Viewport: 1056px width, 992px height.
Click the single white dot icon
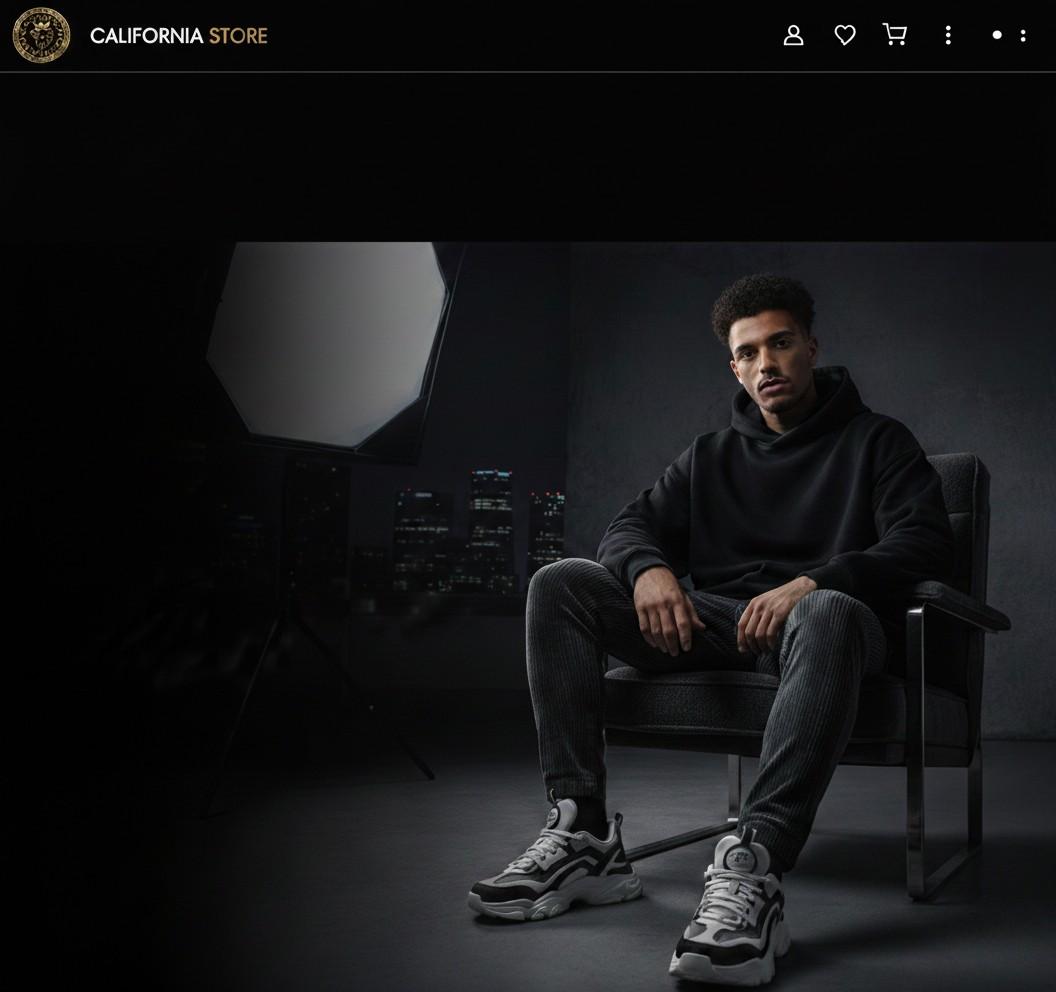(996, 36)
